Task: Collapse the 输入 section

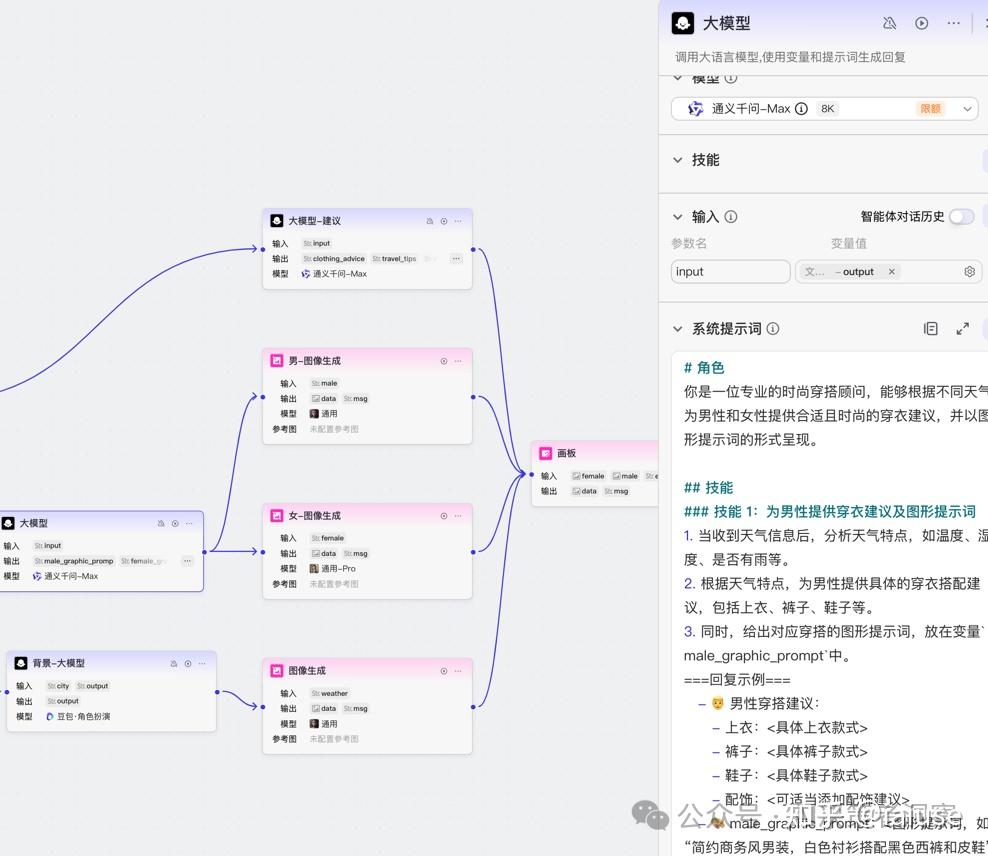Action: (678, 217)
